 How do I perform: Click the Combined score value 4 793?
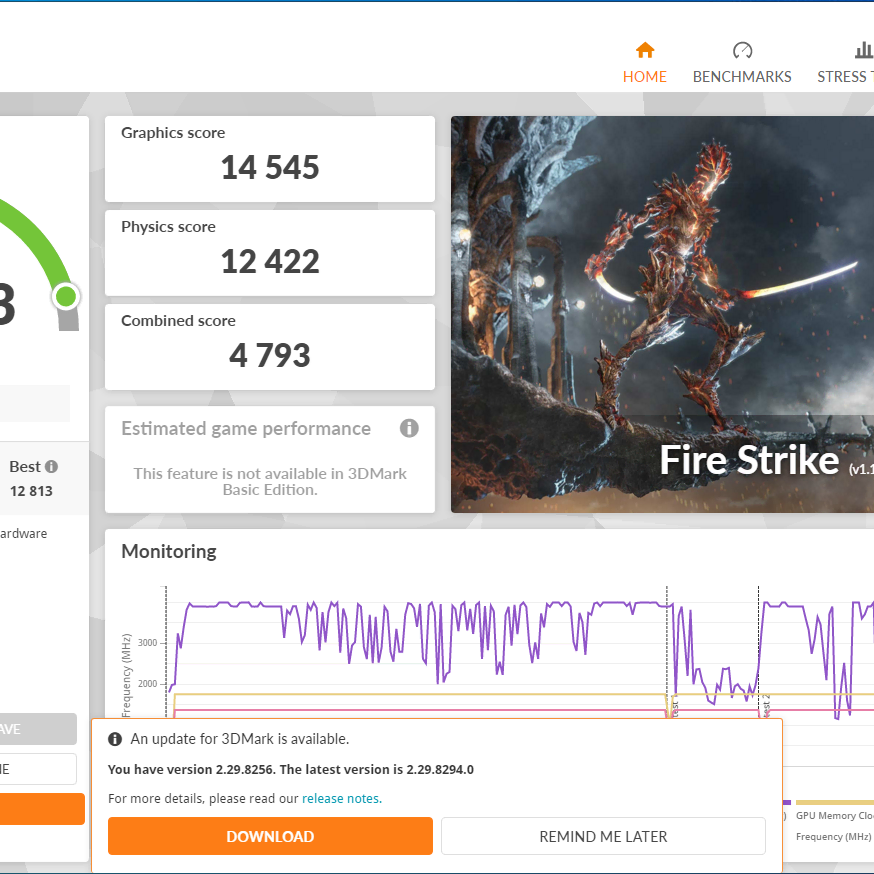point(270,355)
